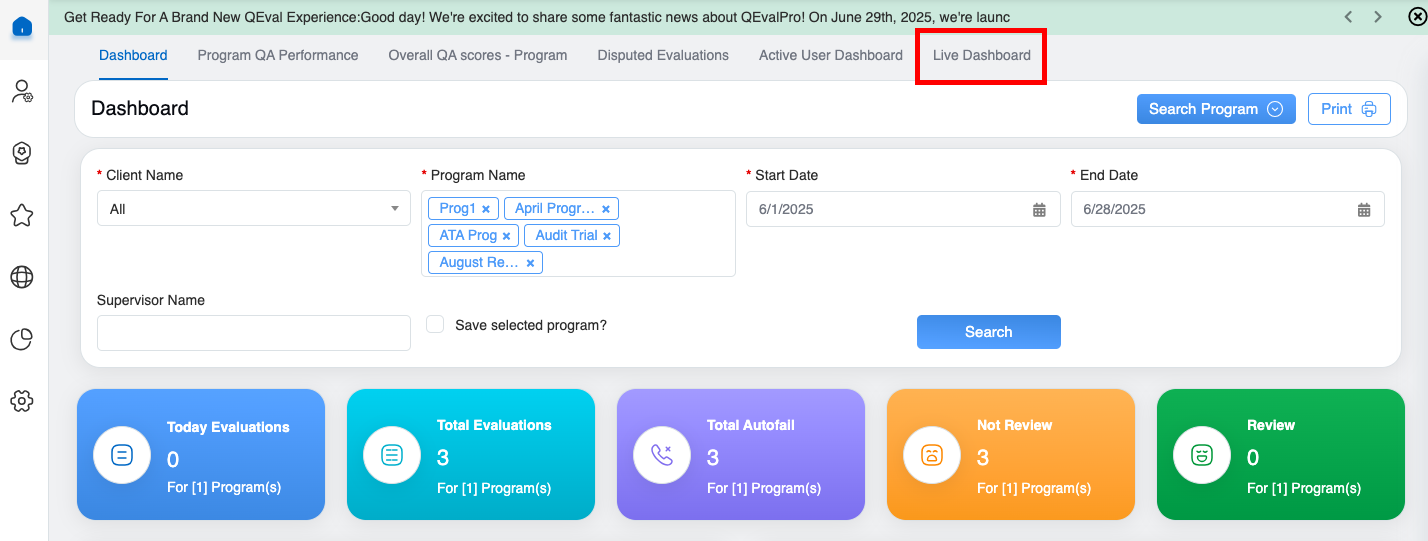Remove the Prog1 program tag

click(486, 209)
